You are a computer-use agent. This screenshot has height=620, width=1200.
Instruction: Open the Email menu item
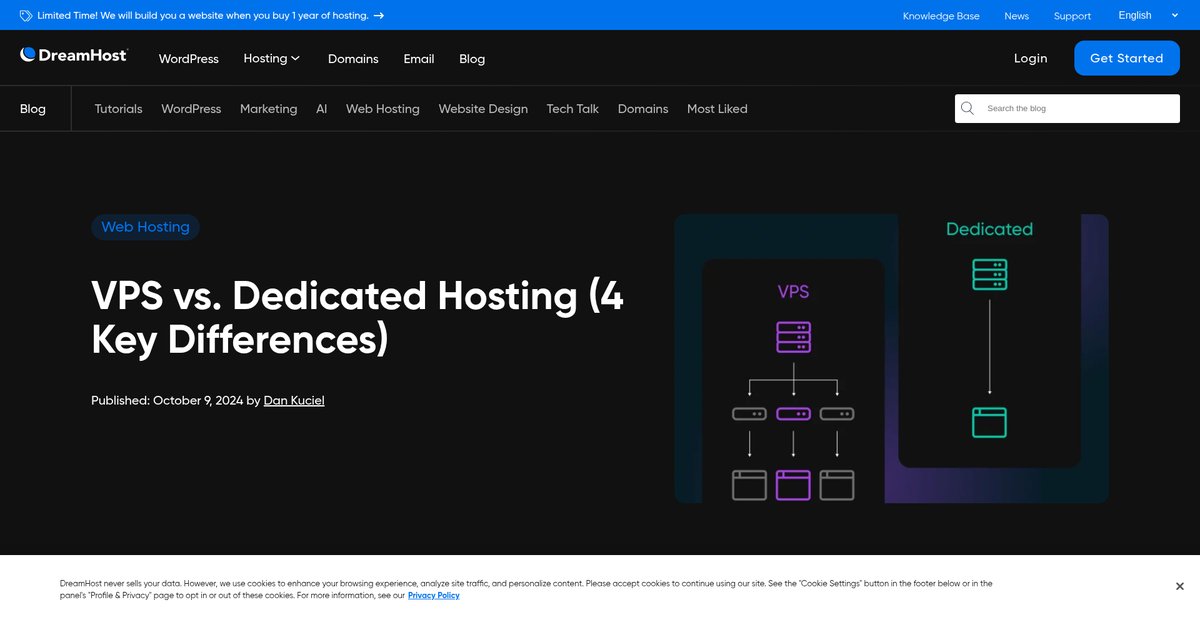[x=419, y=59]
